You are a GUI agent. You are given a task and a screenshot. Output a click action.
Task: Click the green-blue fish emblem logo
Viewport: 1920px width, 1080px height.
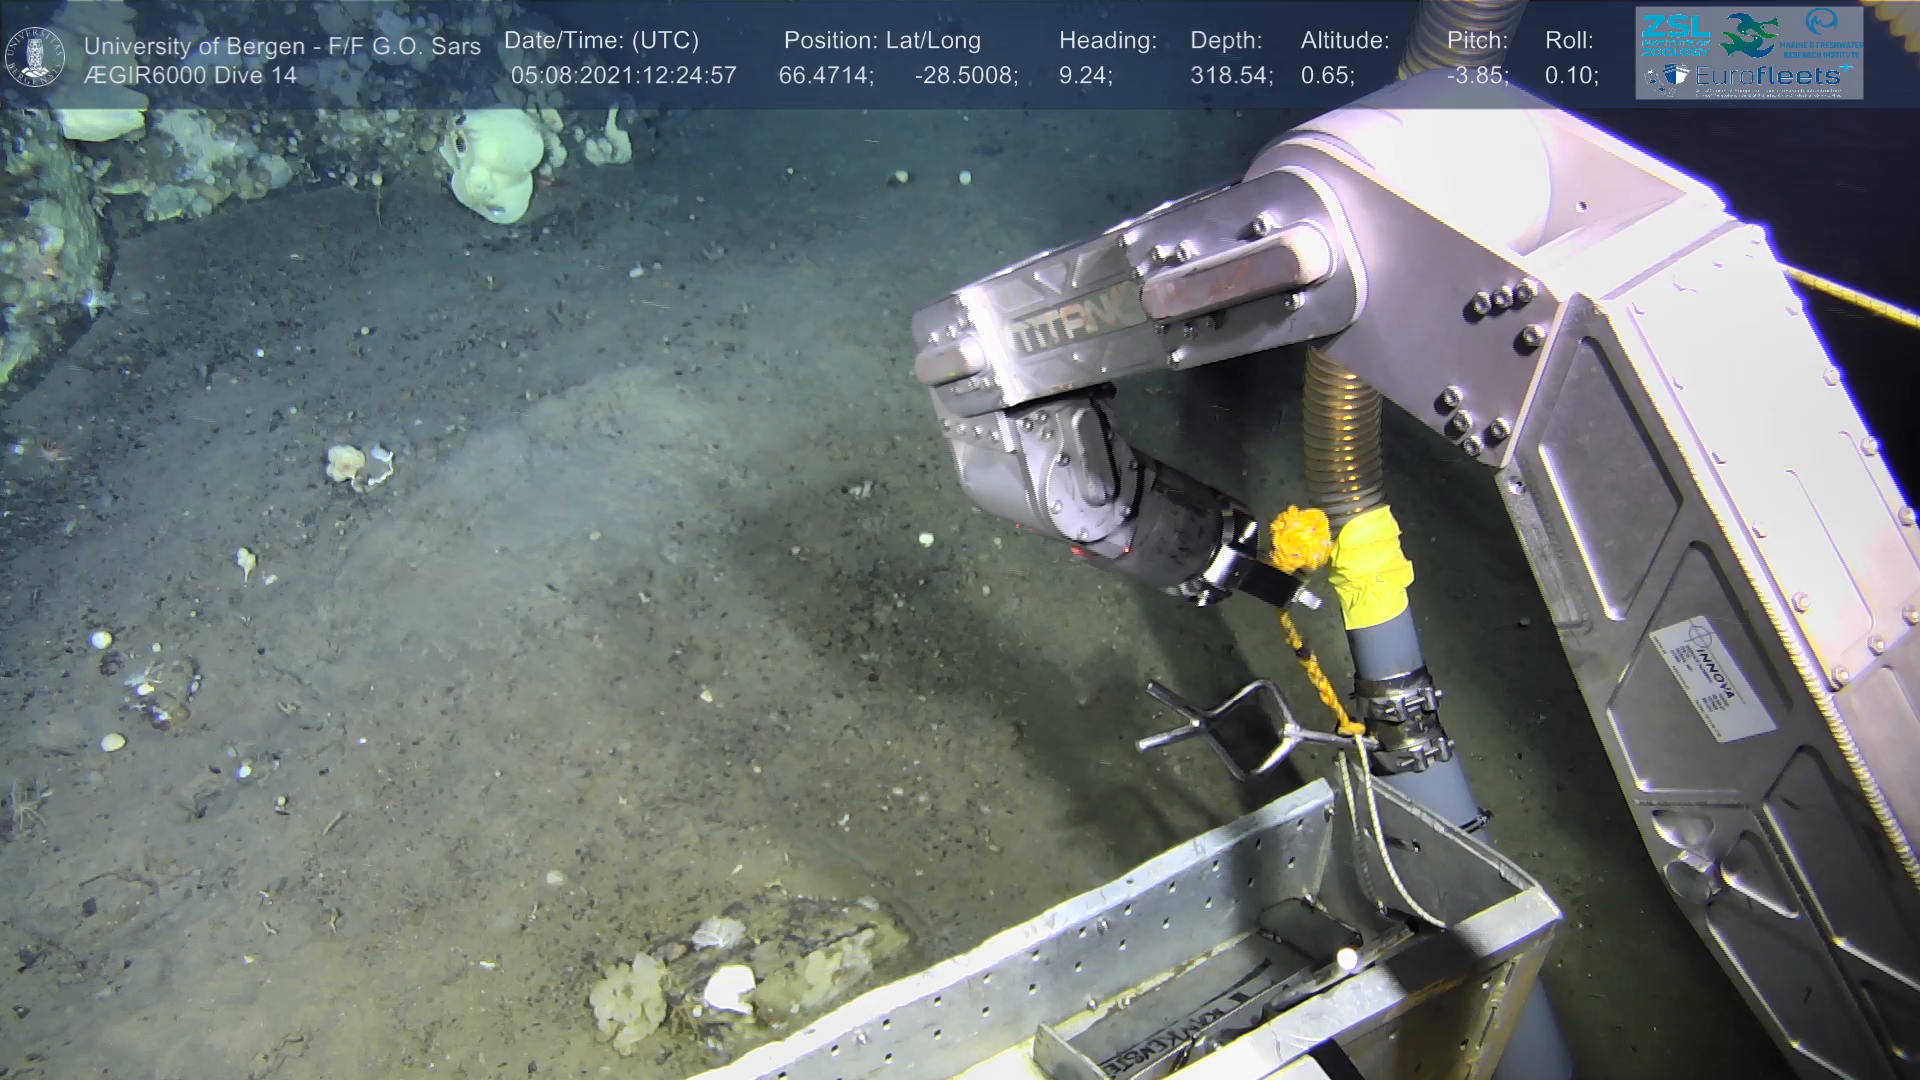1750,34
